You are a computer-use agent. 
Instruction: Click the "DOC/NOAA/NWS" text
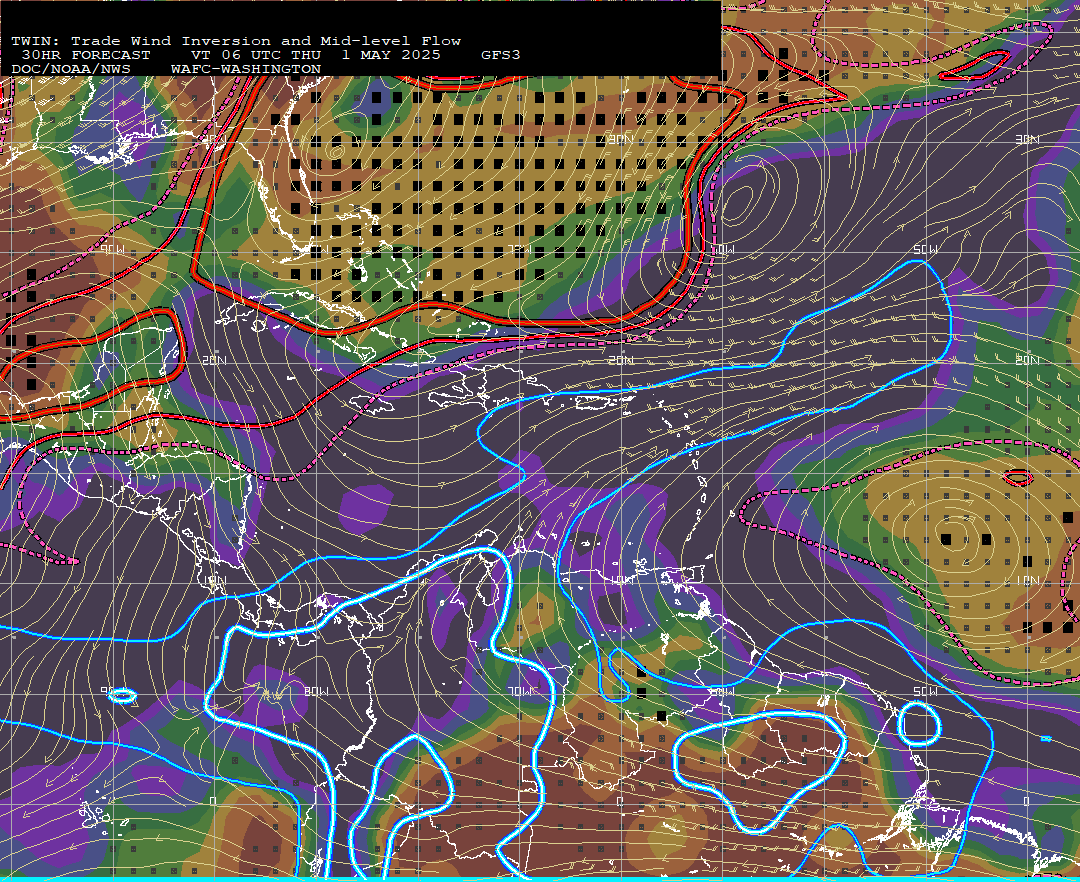71,70
